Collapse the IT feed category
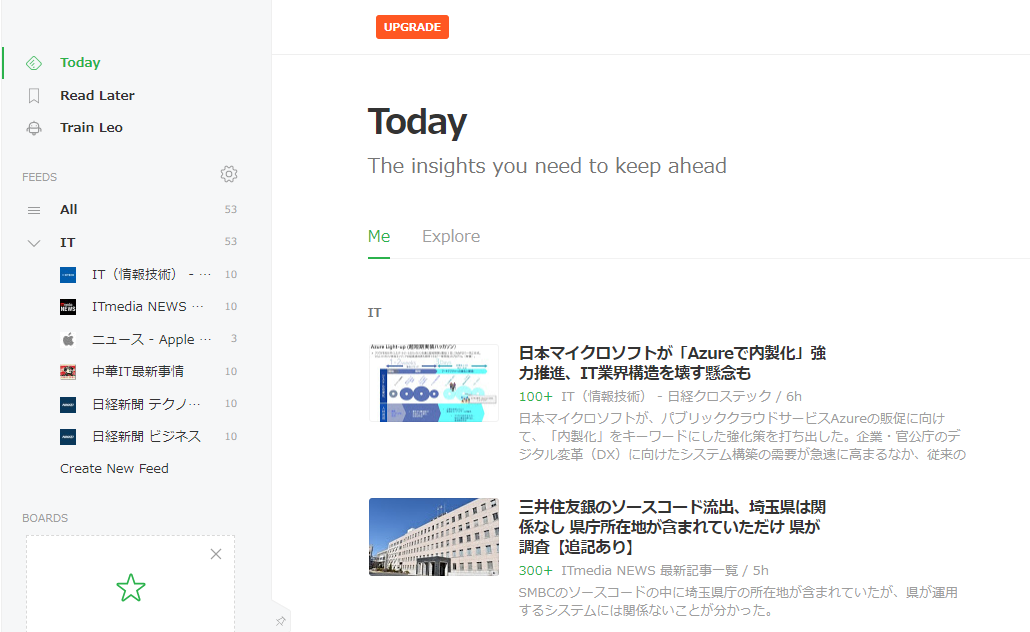 [34, 243]
